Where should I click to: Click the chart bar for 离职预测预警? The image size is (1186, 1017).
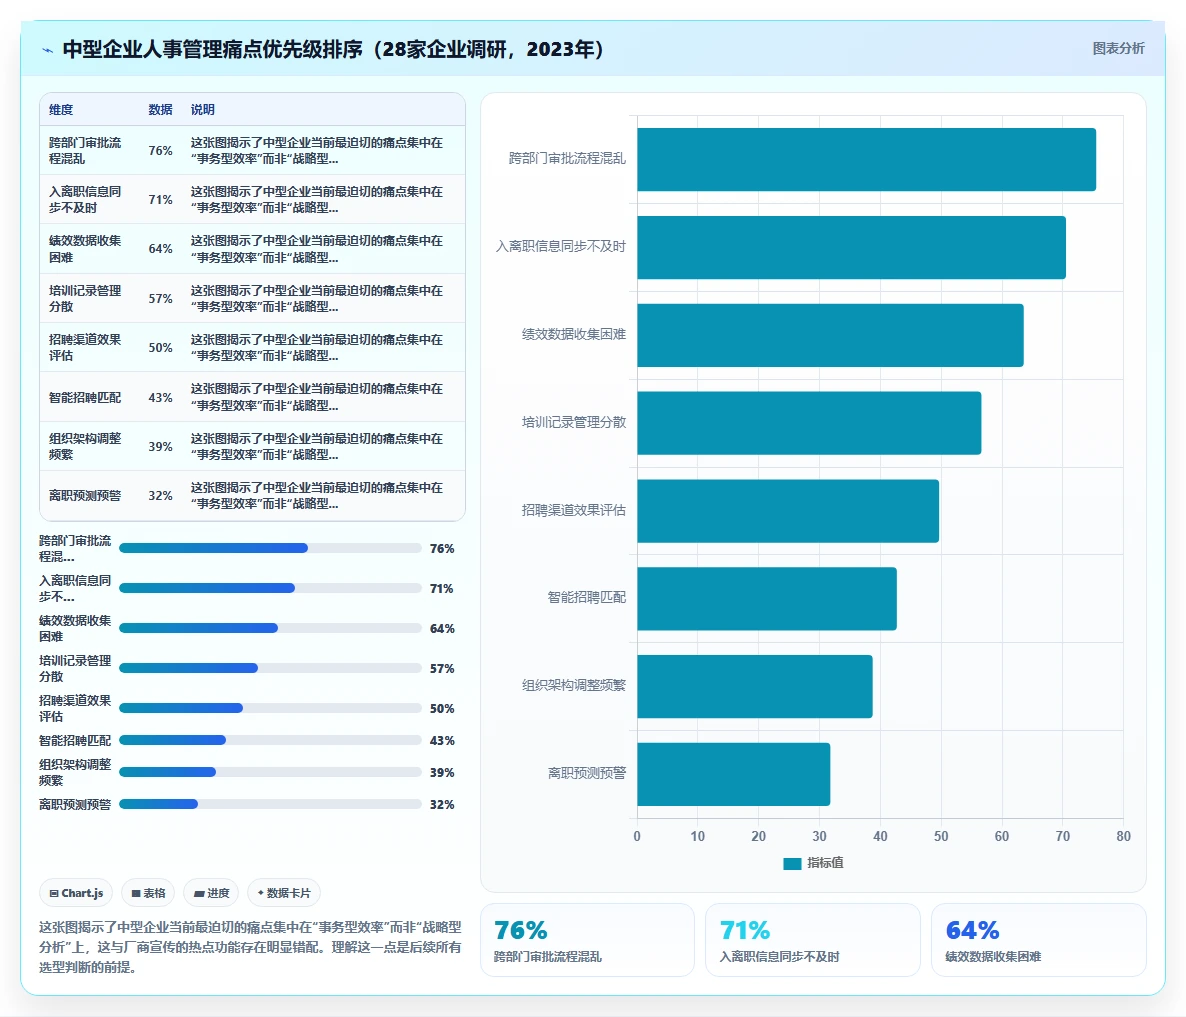(x=734, y=774)
